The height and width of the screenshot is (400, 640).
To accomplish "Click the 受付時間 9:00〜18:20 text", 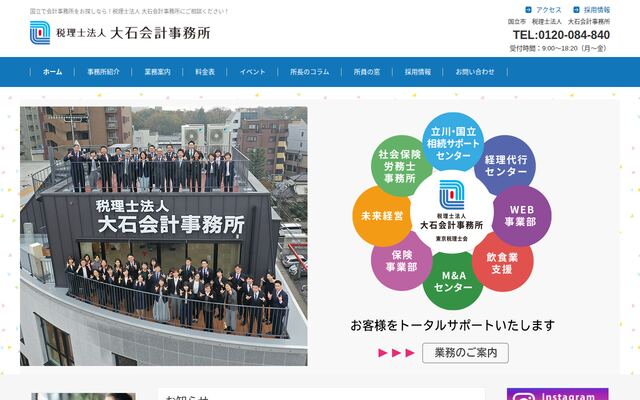I will (558, 48).
